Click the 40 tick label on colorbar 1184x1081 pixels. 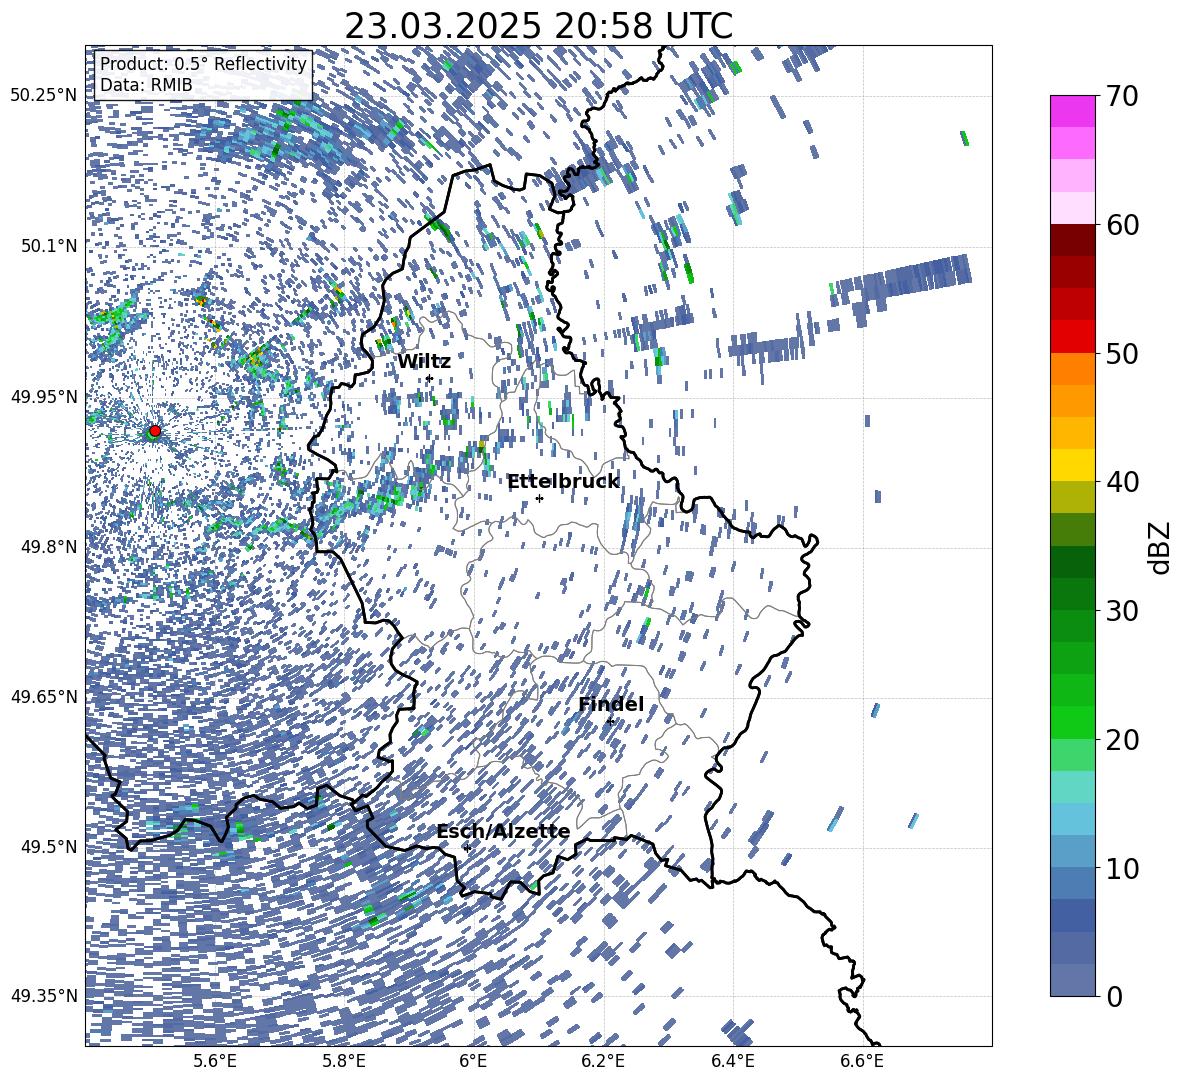point(1121,482)
